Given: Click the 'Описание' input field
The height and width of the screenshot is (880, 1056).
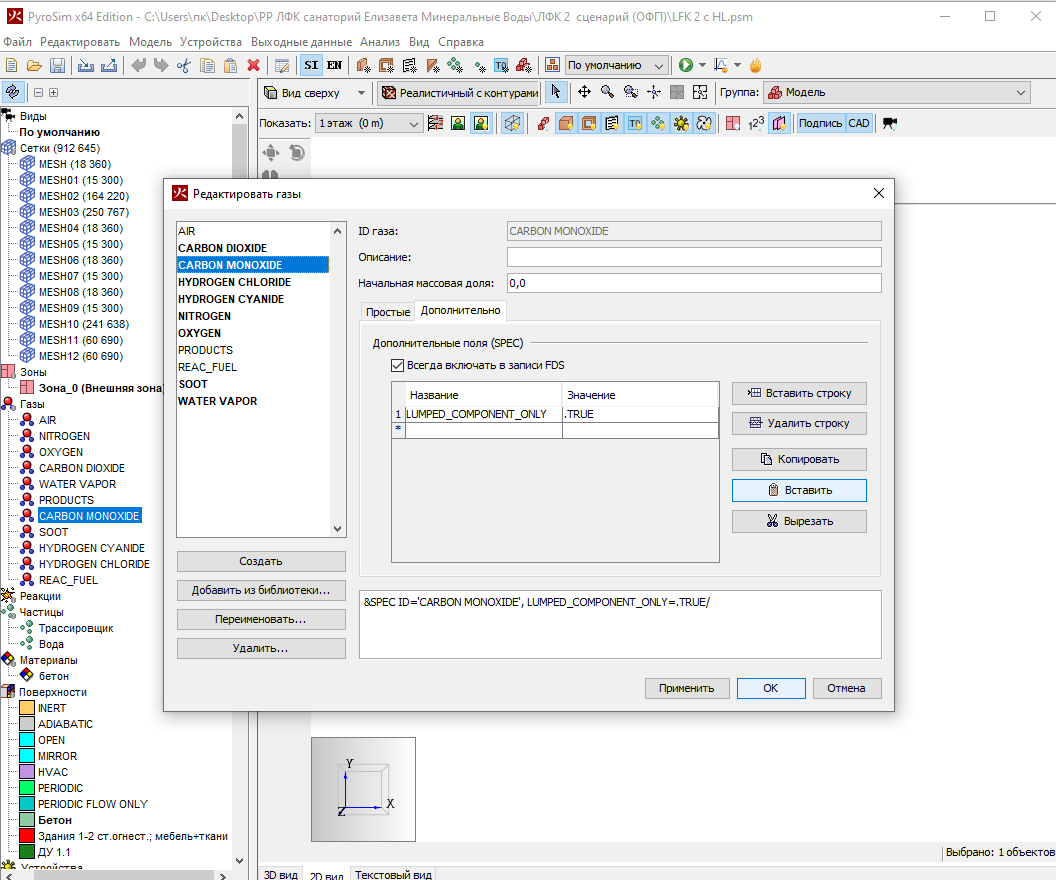Looking at the screenshot, I should pos(694,257).
